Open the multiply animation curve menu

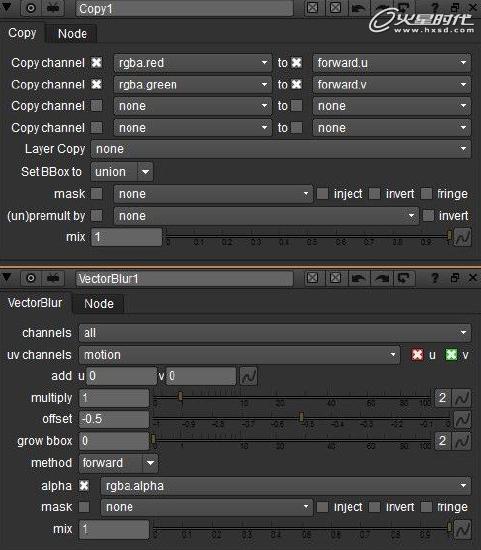pos(461,398)
